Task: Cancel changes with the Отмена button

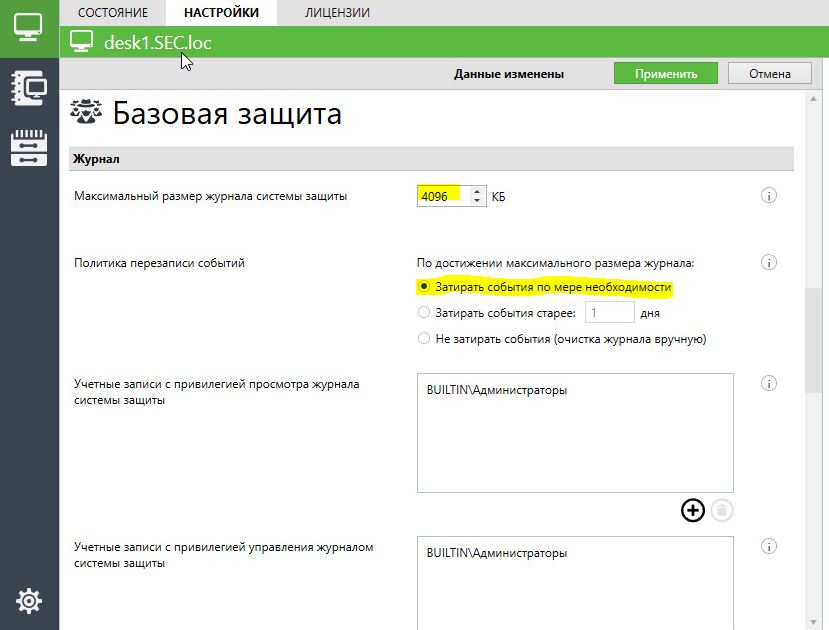Action: [x=770, y=73]
